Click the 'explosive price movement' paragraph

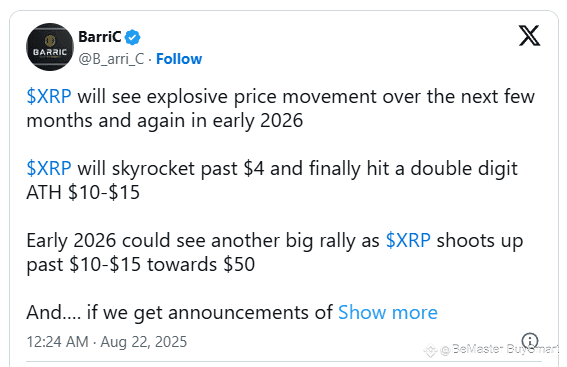[x=281, y=108]
